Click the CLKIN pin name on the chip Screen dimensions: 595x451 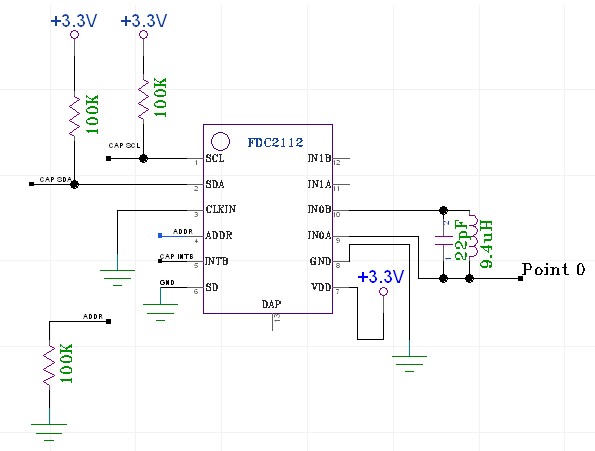tap(221, 209)
